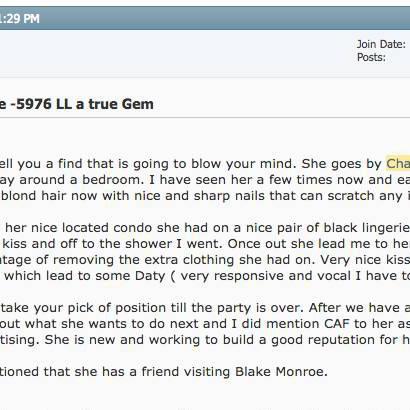Select the 'Posts:' label under Join Date

point(371,57)
